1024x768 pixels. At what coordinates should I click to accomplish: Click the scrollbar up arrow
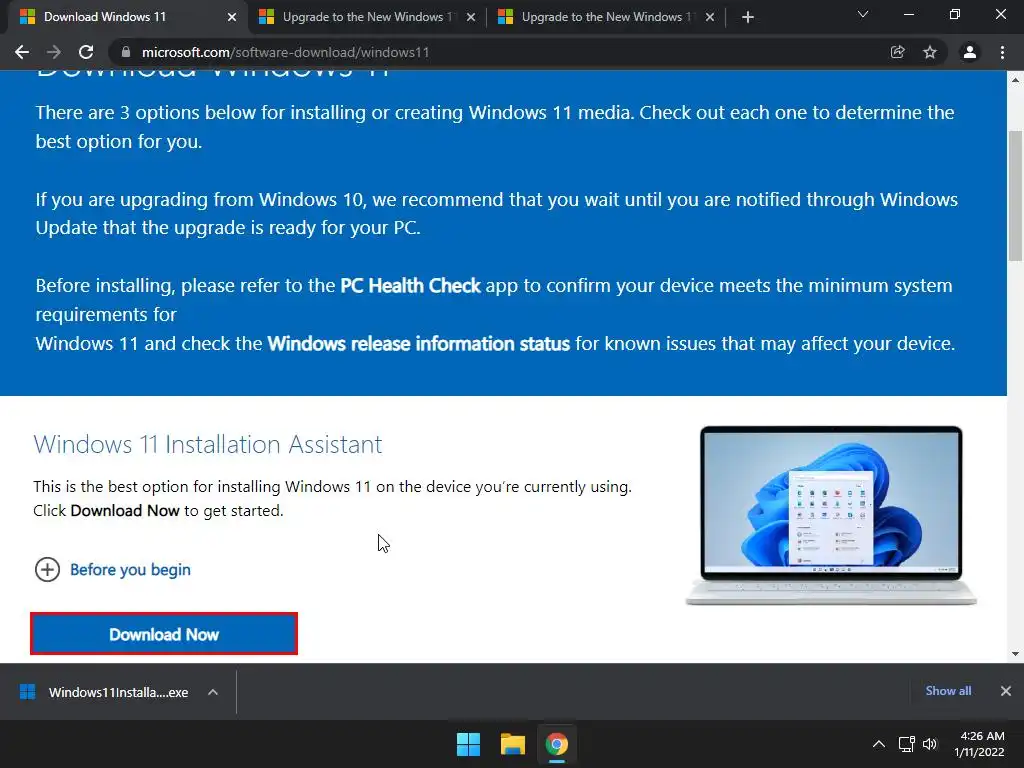[1015, 80]
